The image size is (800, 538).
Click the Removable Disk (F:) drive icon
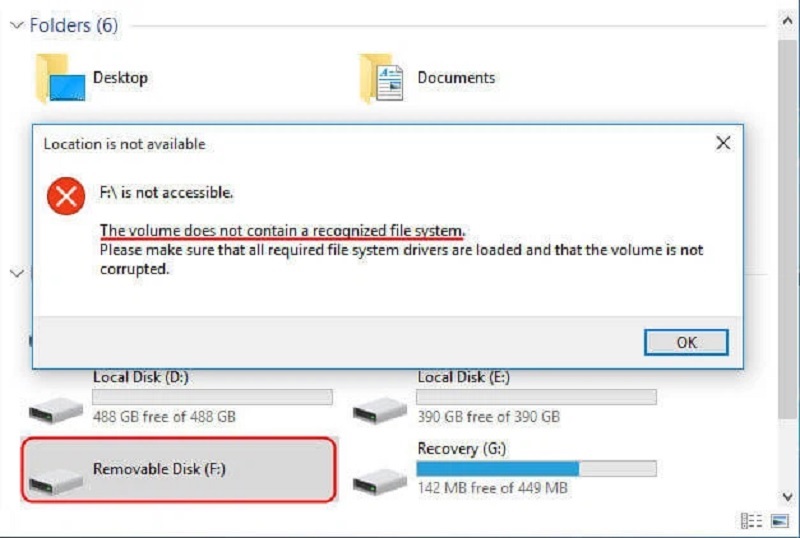pyautogui.click(x=56, y=480)
